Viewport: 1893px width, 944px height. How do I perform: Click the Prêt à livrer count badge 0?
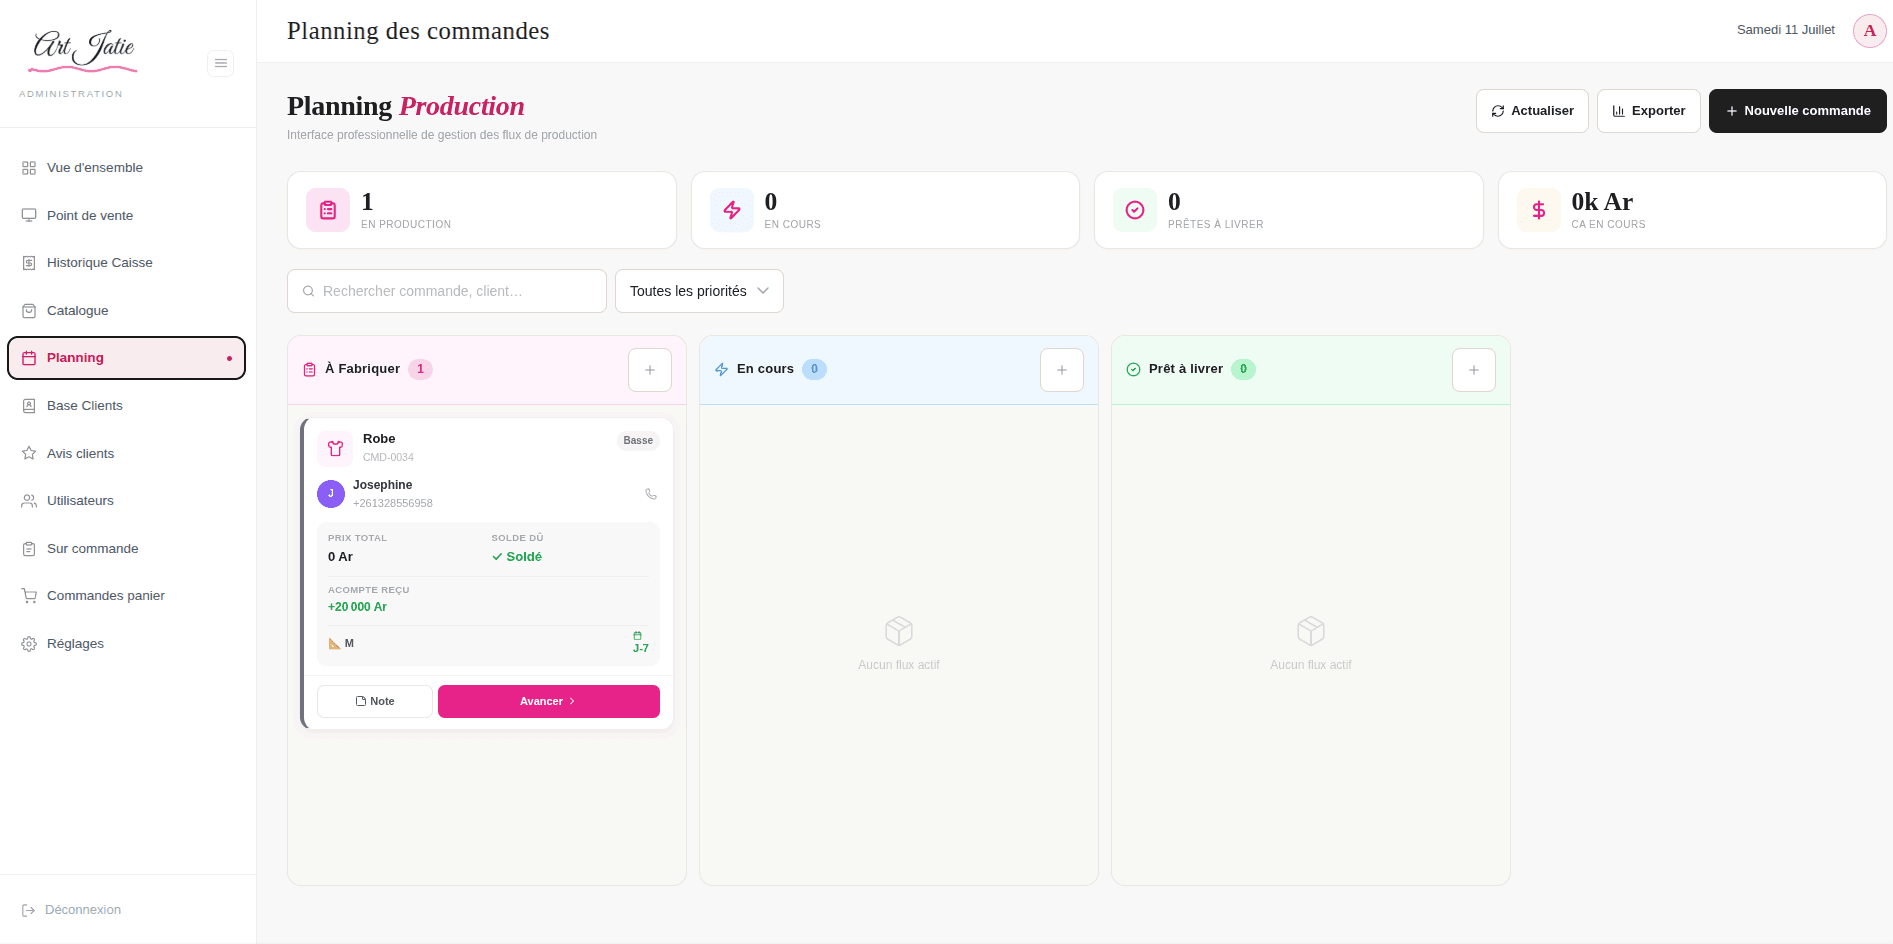point(1244,369)
